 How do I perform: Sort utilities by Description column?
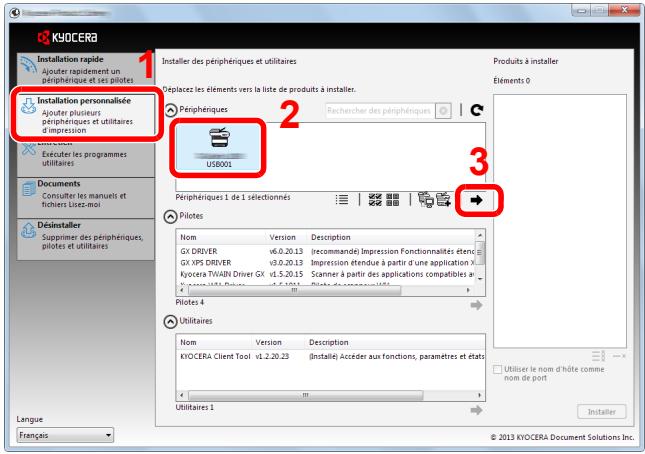coord(395,342)
